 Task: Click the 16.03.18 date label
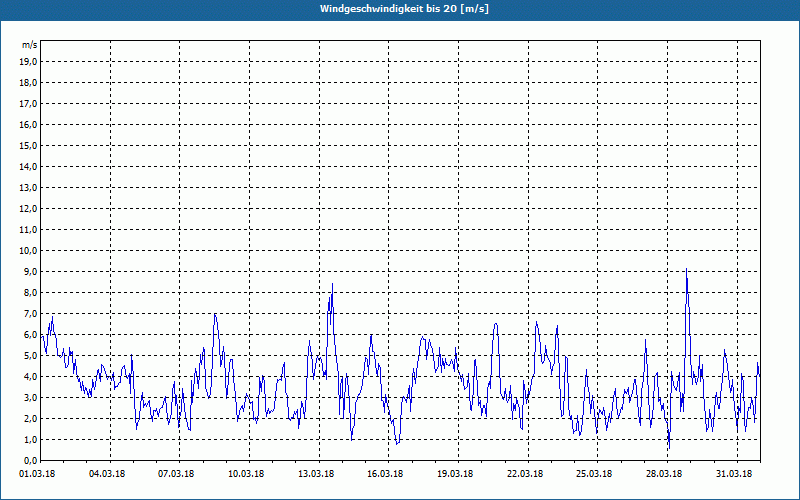tap(385, 473)
